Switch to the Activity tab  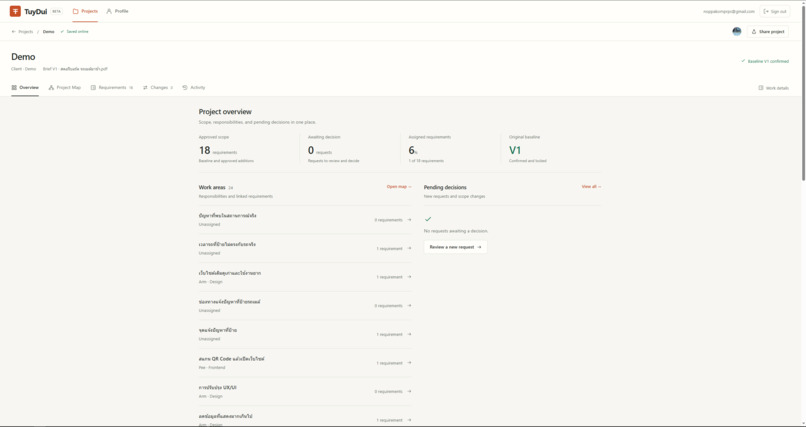tap(194, 88)
